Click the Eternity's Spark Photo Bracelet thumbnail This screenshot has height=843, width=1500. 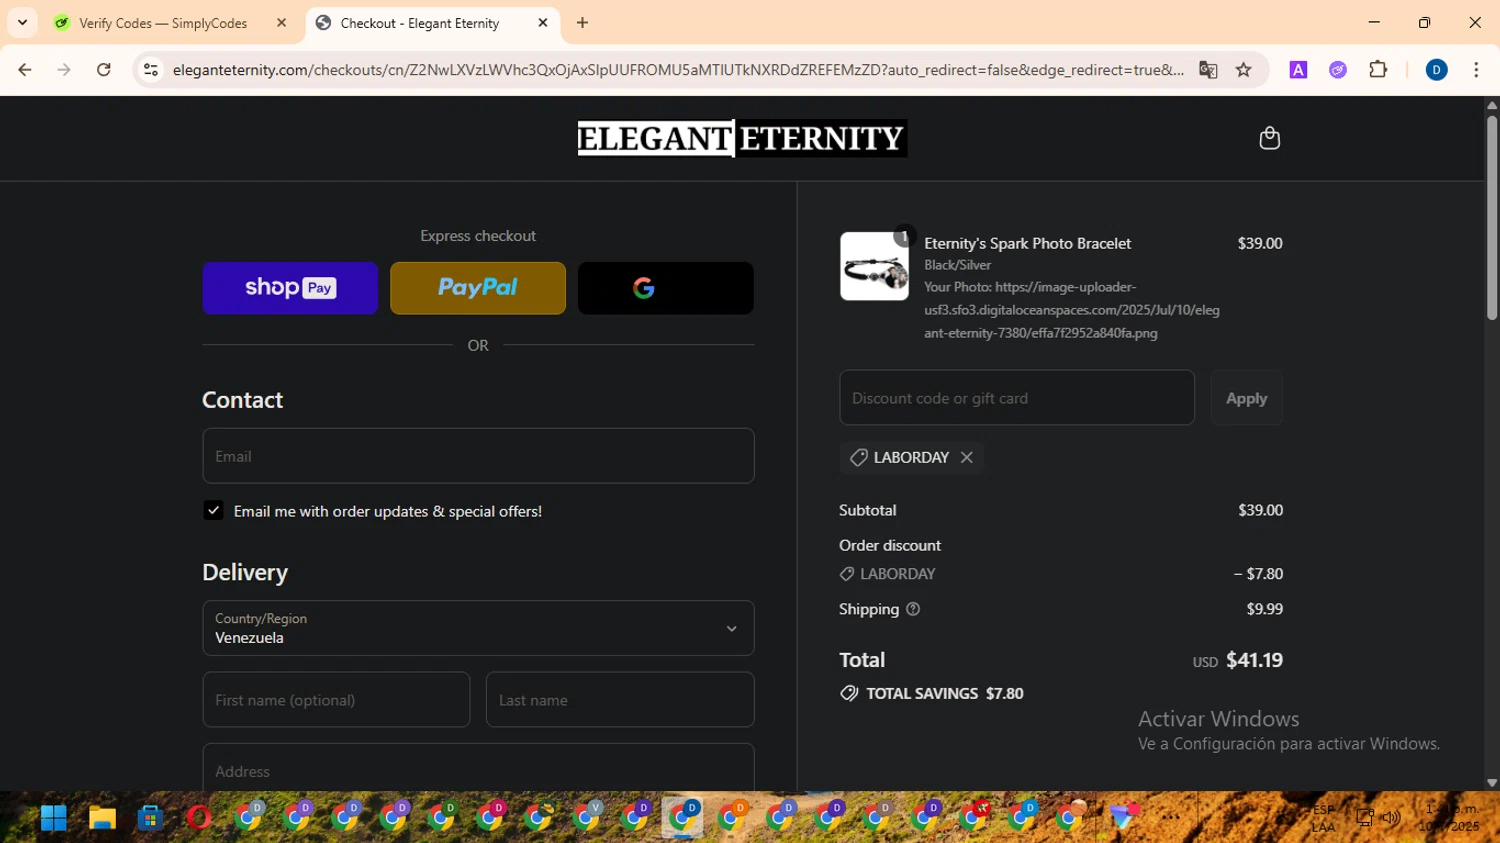coord(874,266)
